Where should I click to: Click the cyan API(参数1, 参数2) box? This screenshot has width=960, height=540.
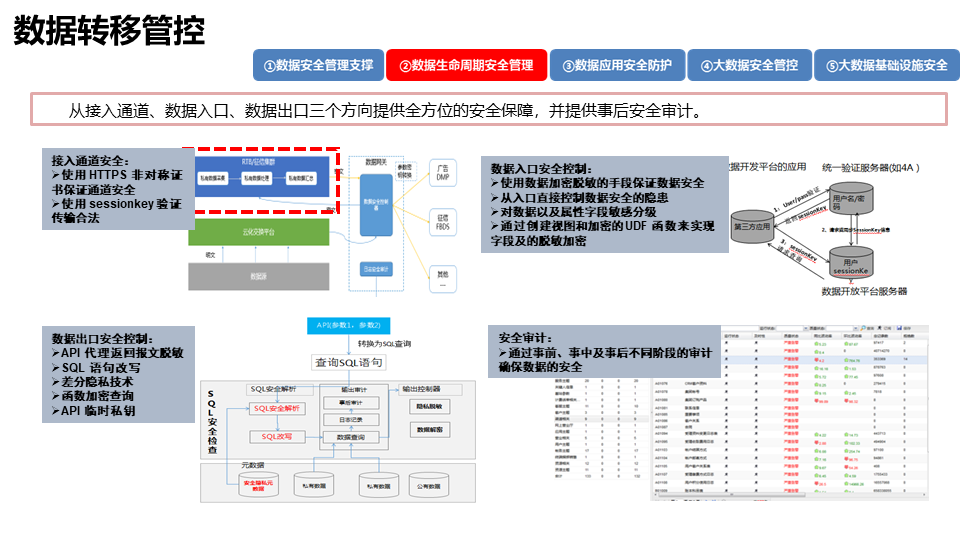point(348,325)
